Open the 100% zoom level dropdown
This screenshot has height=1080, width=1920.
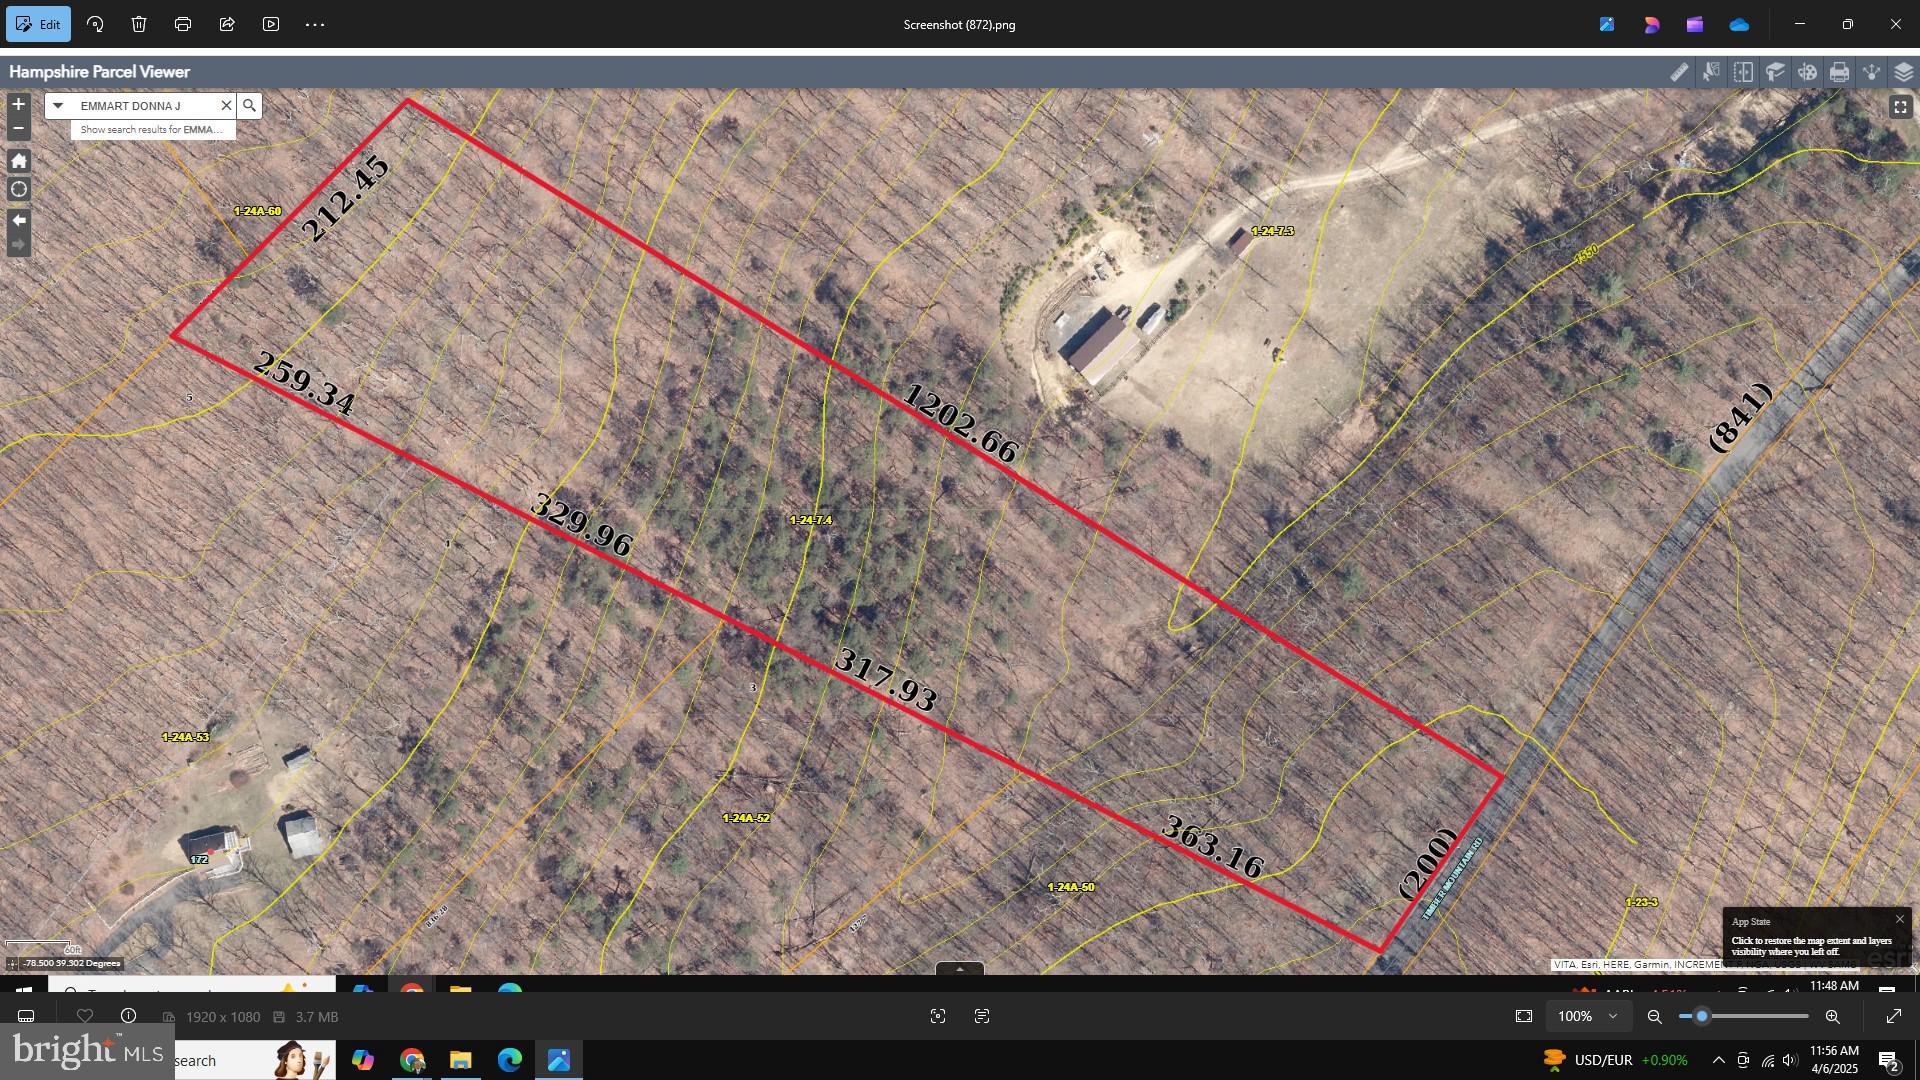coord(1587,1016)
